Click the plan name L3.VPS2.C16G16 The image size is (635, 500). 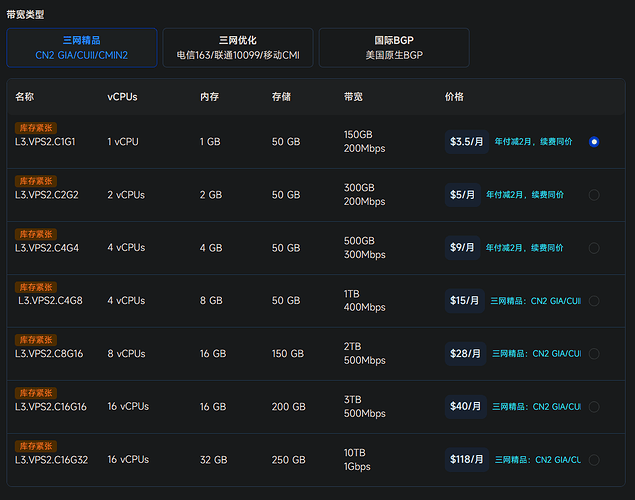point(51,406)
